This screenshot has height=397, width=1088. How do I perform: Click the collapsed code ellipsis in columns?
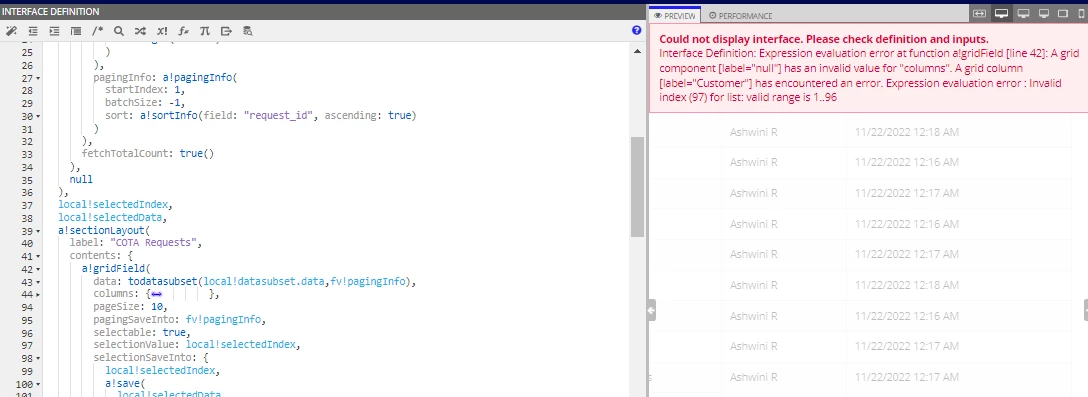[156, 294]
